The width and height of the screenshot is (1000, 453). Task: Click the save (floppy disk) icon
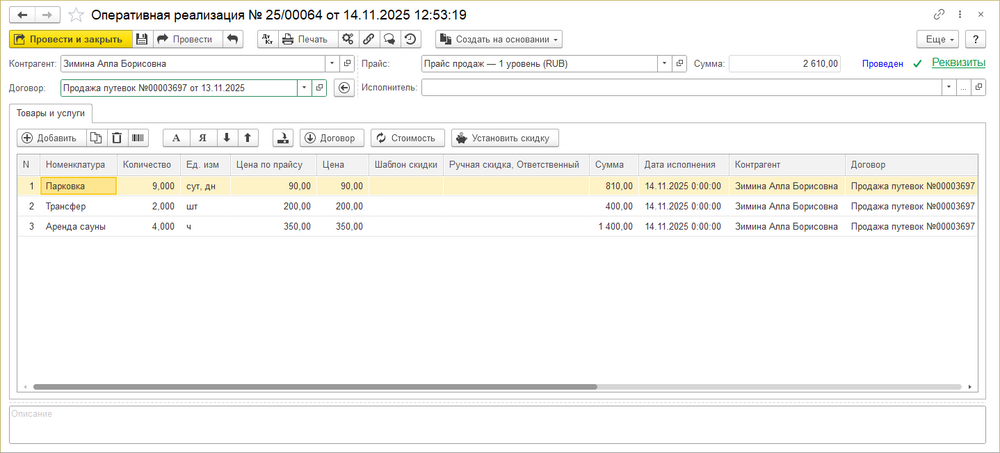pos(142,39)
